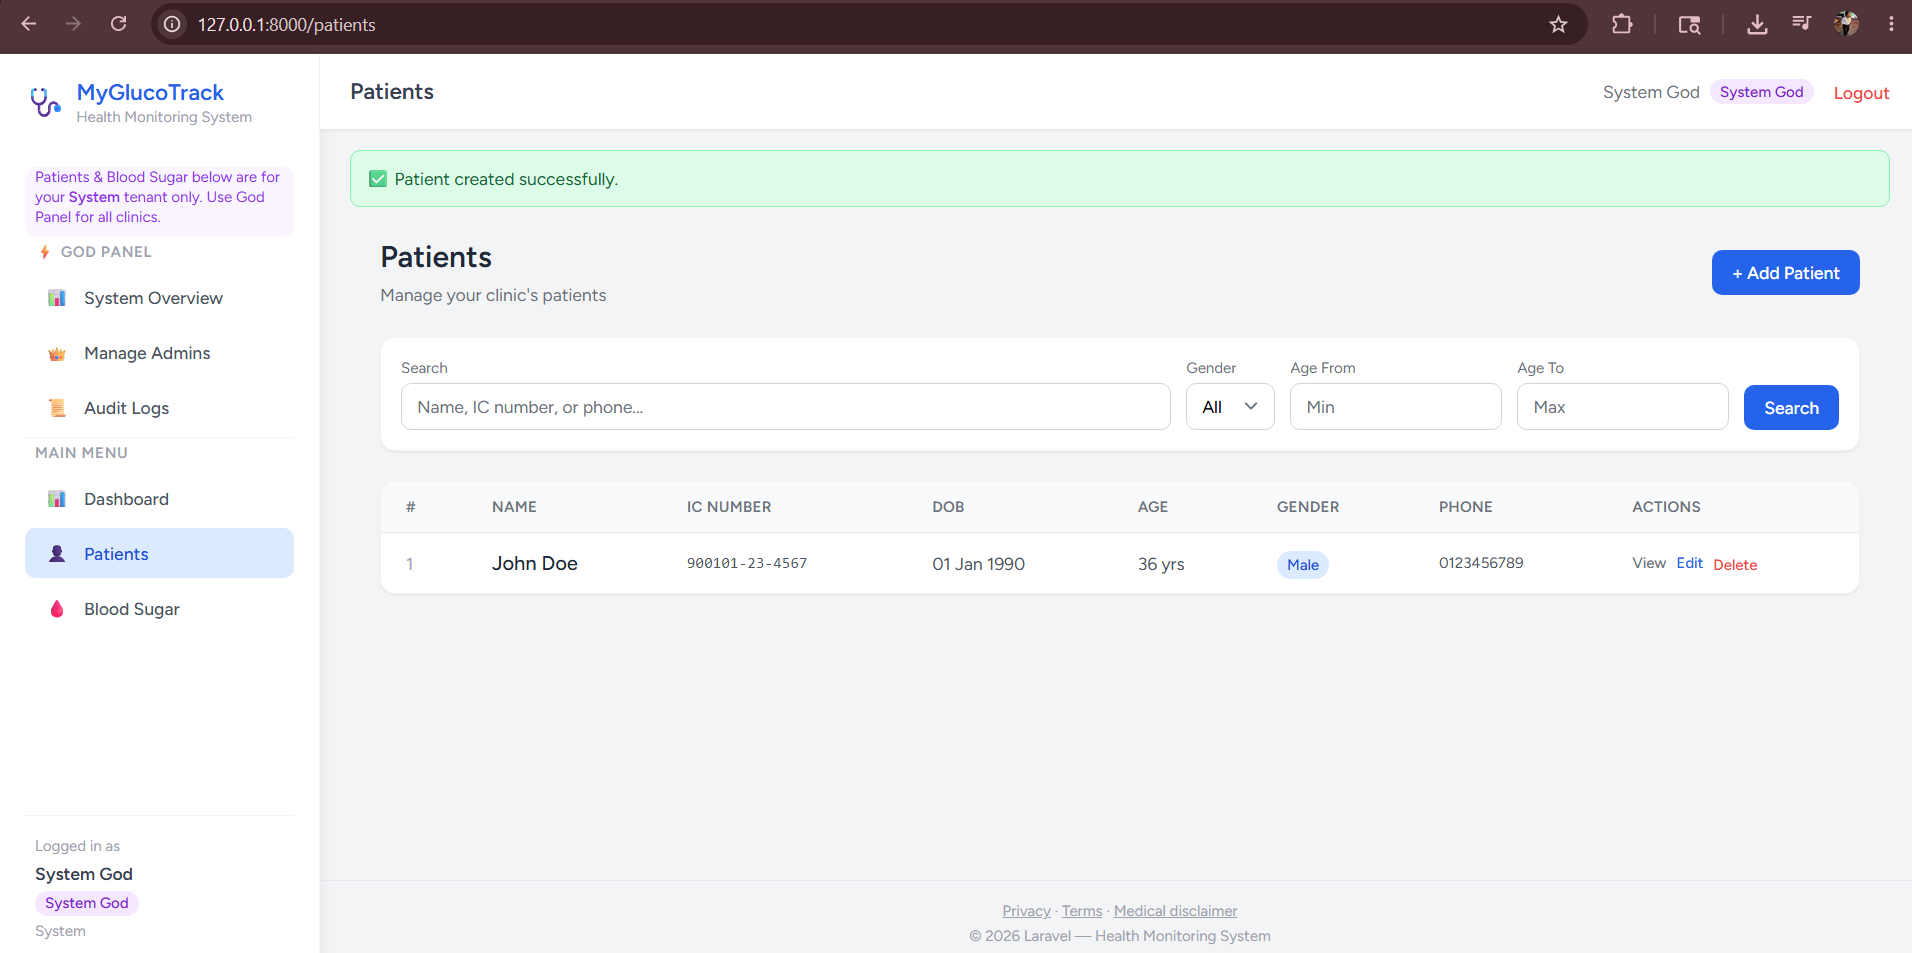
Task: Click the John Doe name cell
Action: point(535,563)
